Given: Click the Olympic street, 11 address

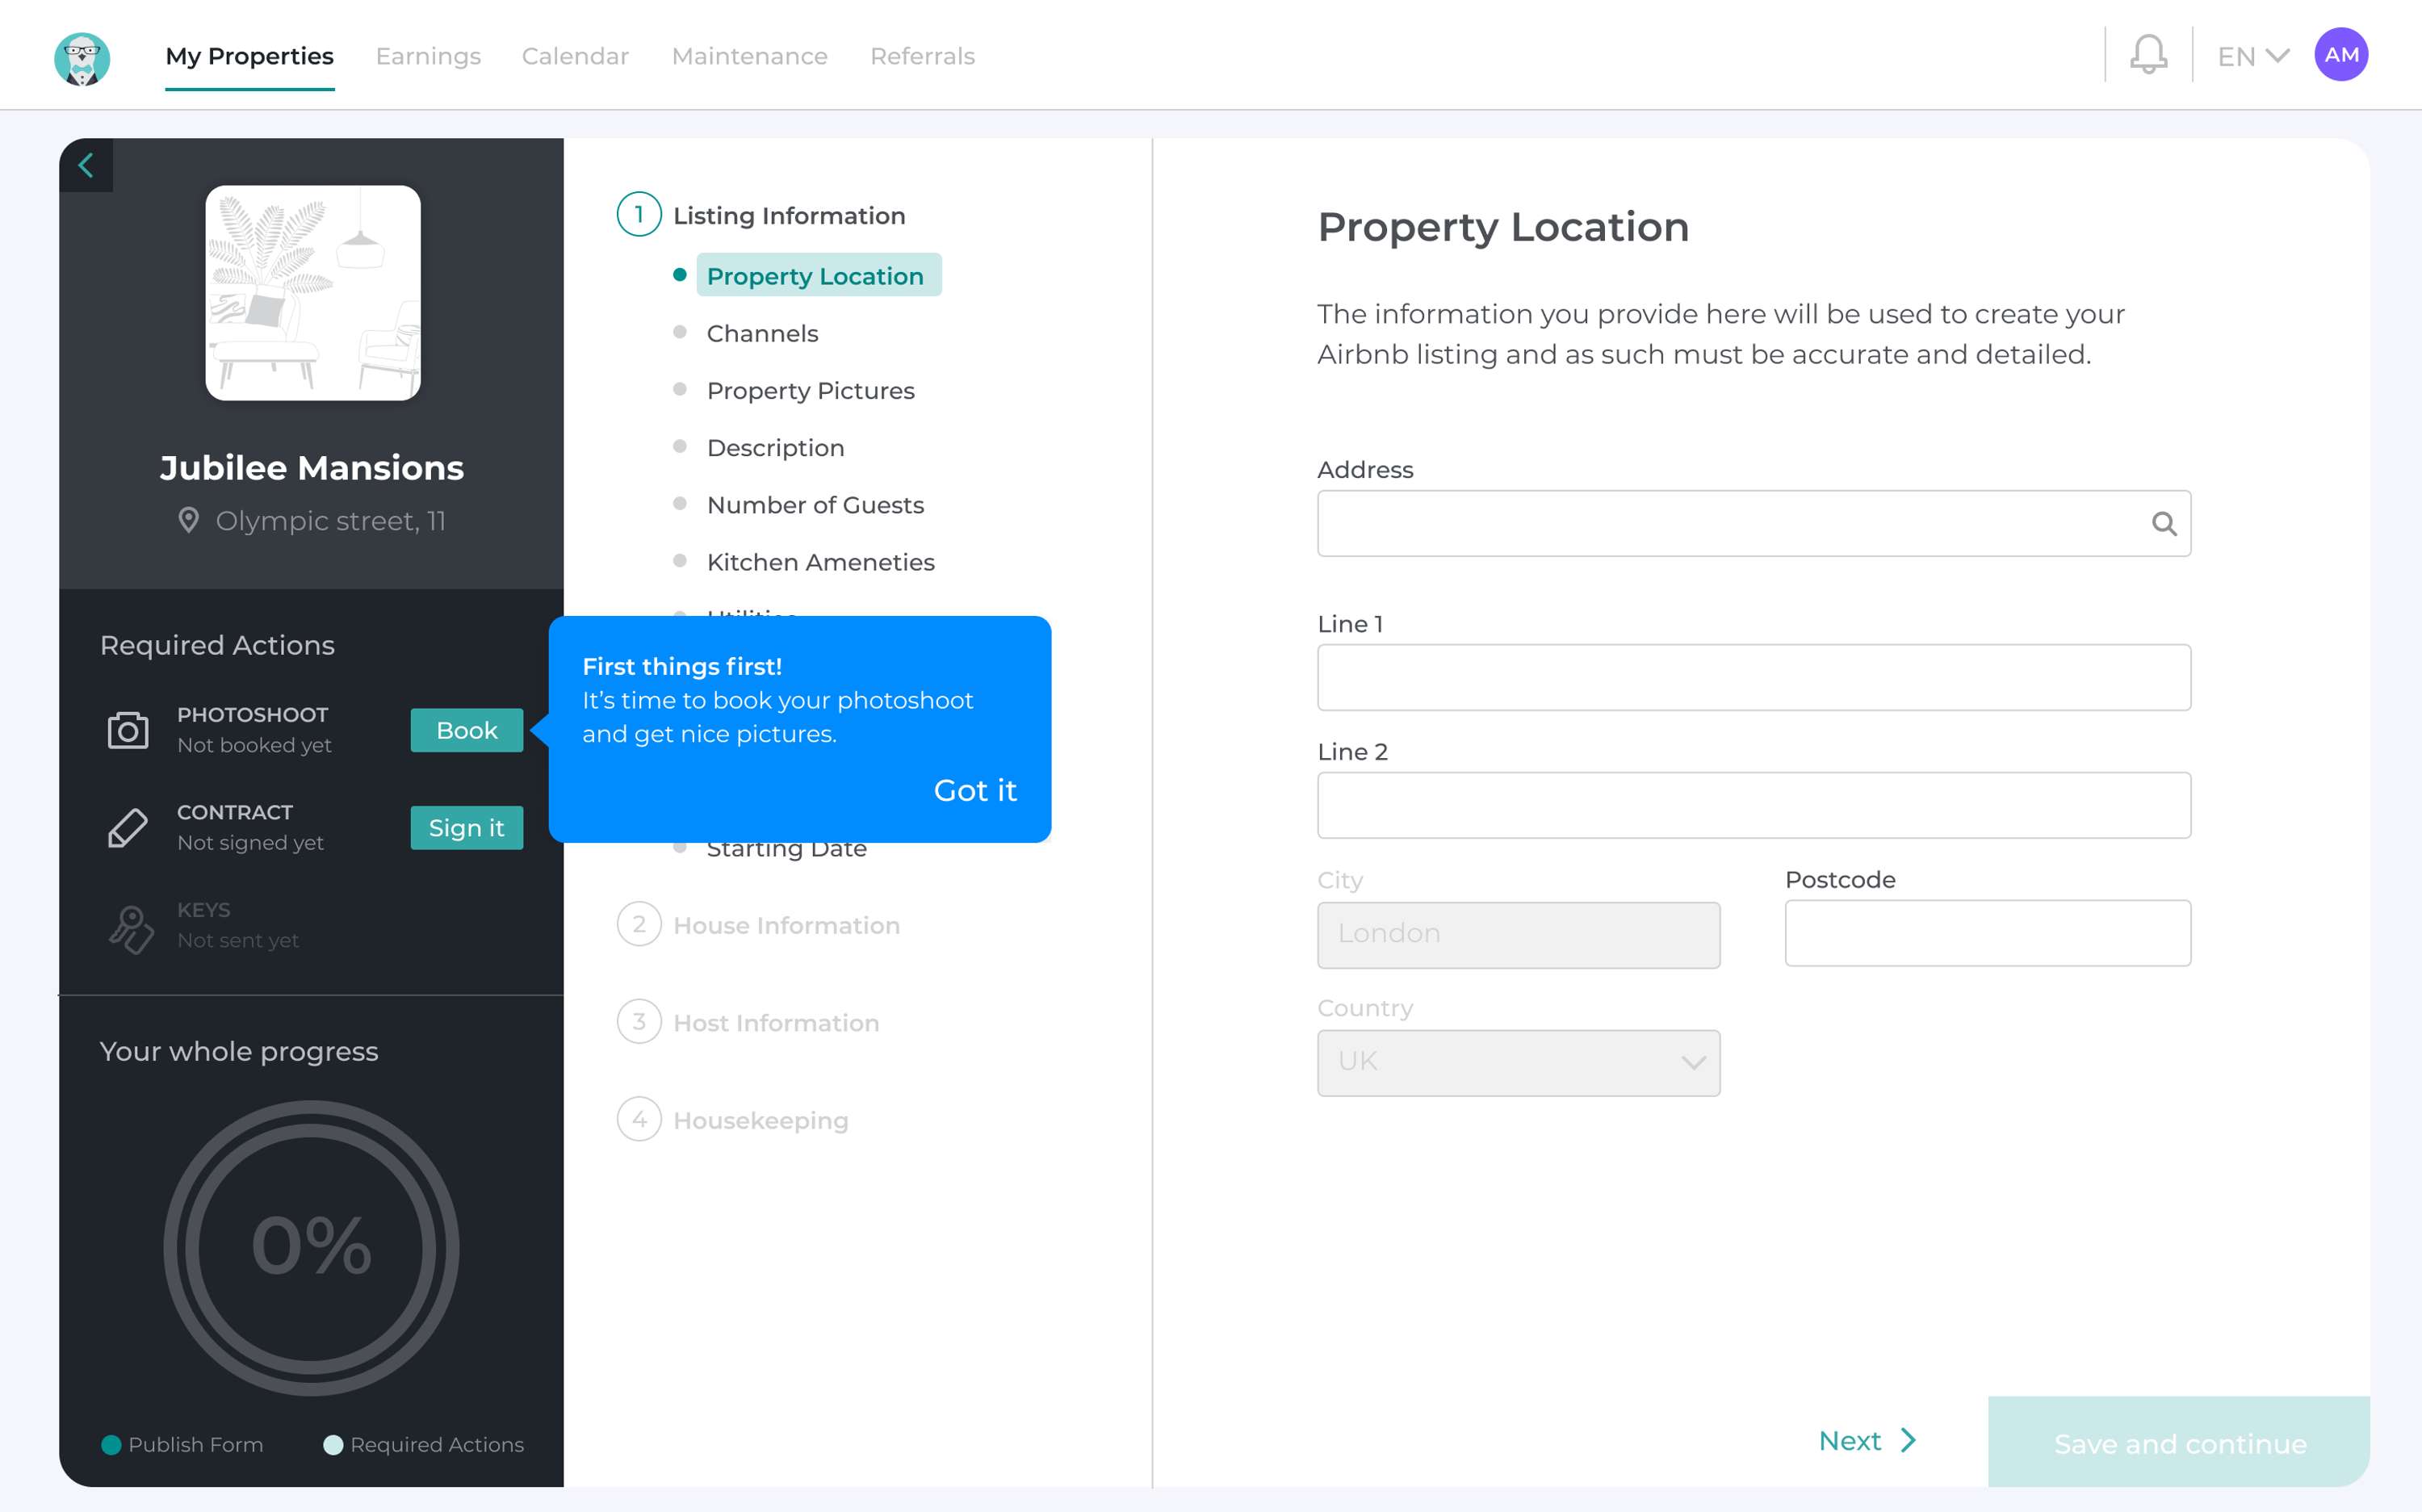Looking at the screenshot, I should (x=330, y=521).
